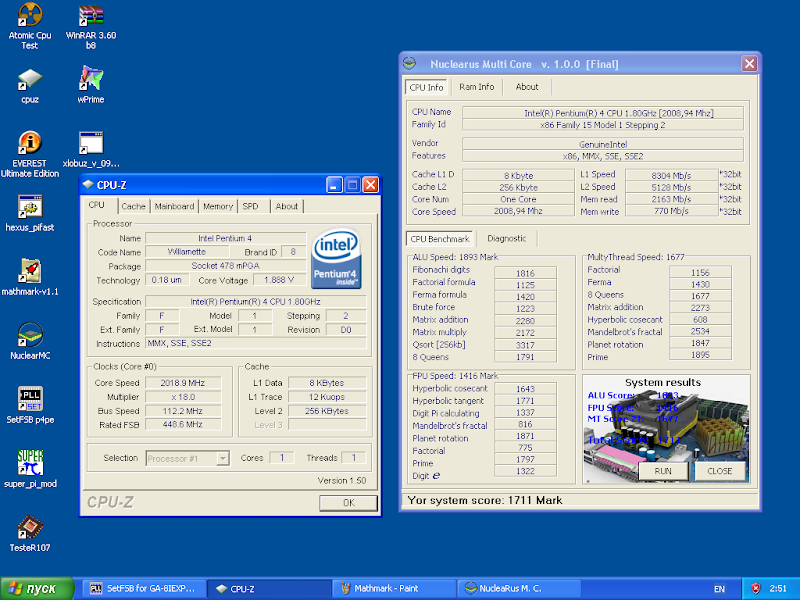Switch to the Diagnostic tab in Nuclearus

click(x=506, y=238)
